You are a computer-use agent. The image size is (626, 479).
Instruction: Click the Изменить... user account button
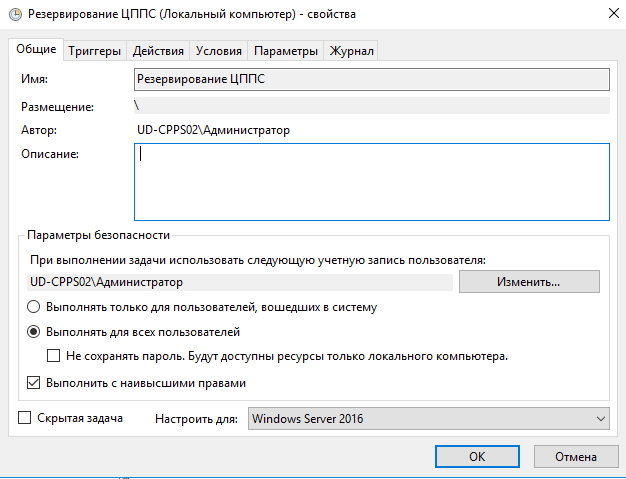[529, 282]
